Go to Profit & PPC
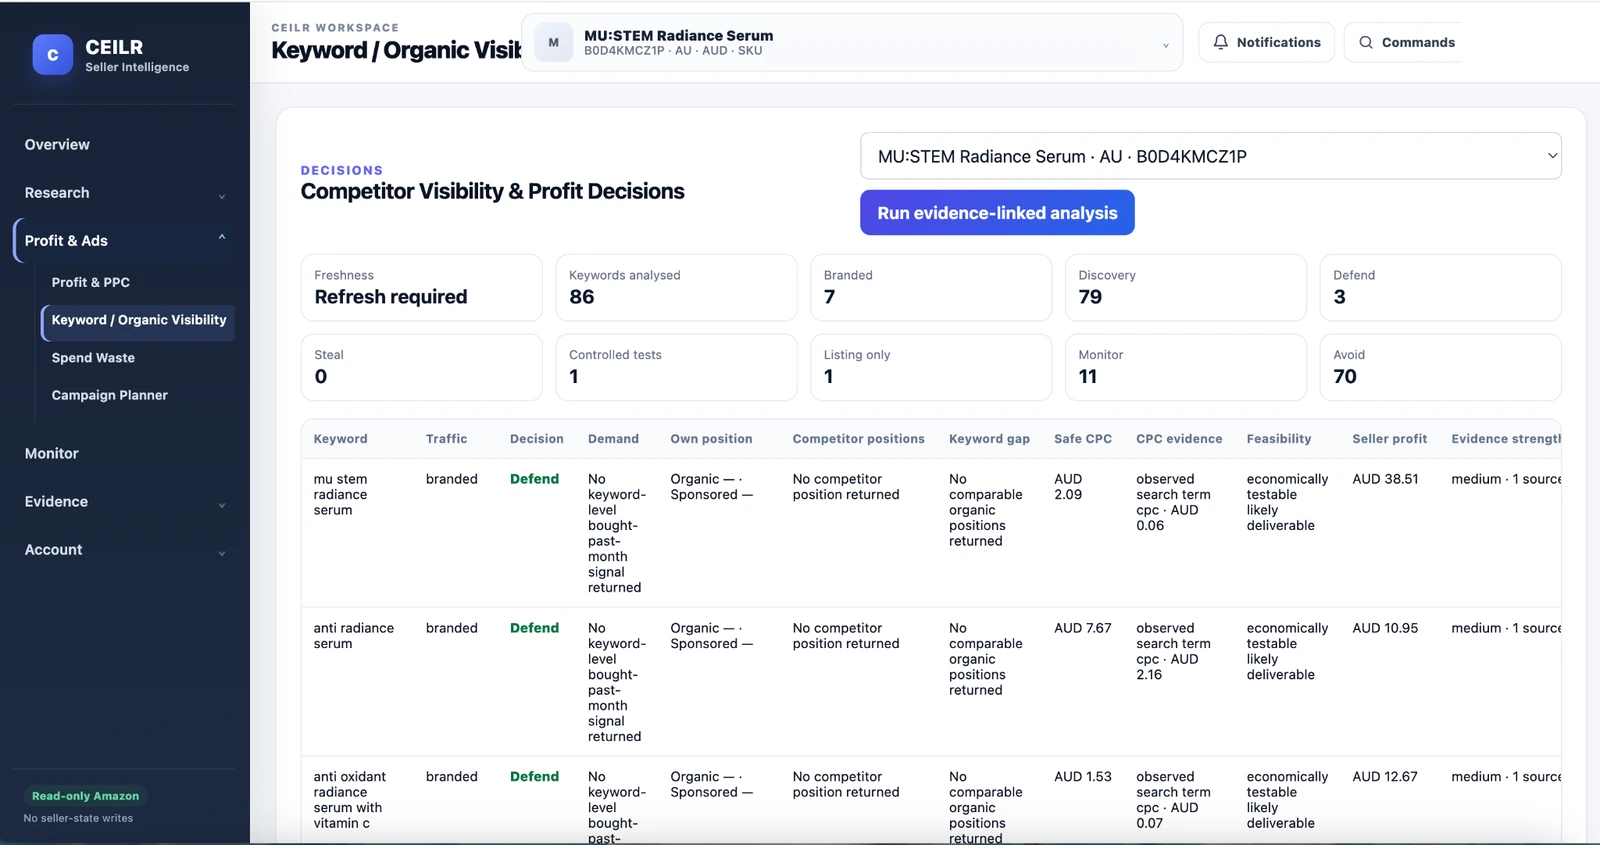 pos(138,283)
